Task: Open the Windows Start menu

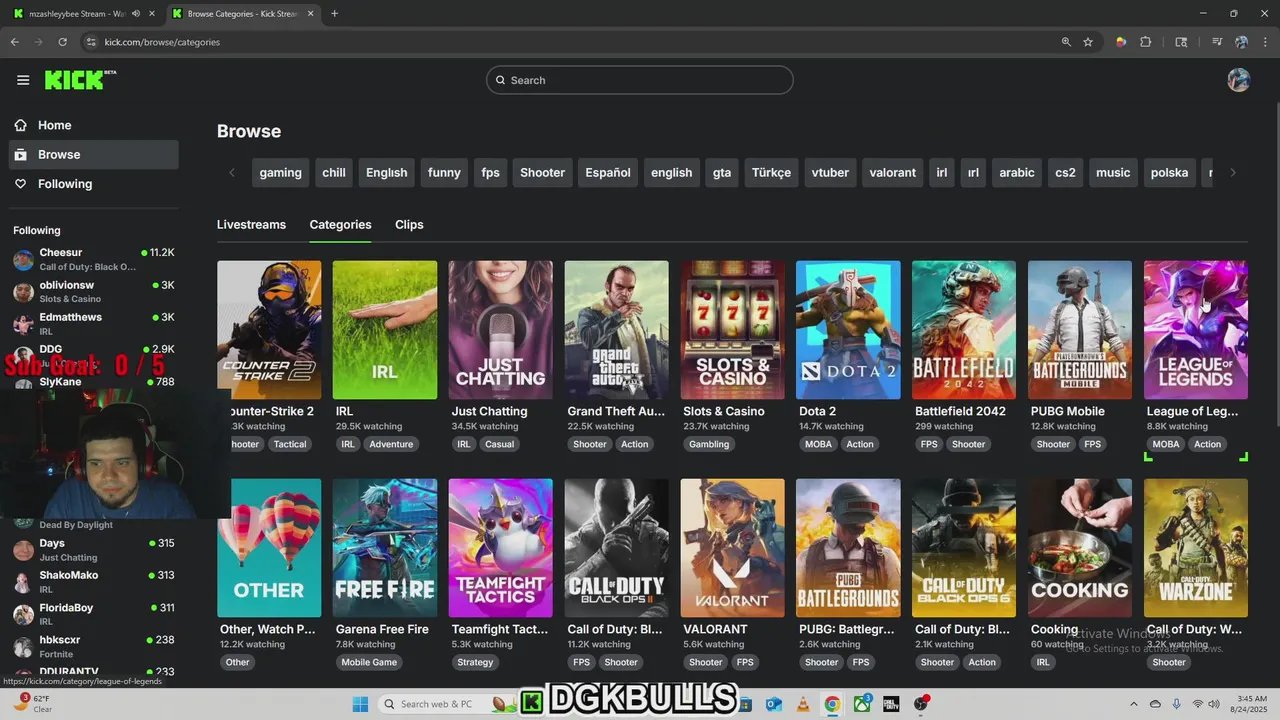Action: point(360,704)
